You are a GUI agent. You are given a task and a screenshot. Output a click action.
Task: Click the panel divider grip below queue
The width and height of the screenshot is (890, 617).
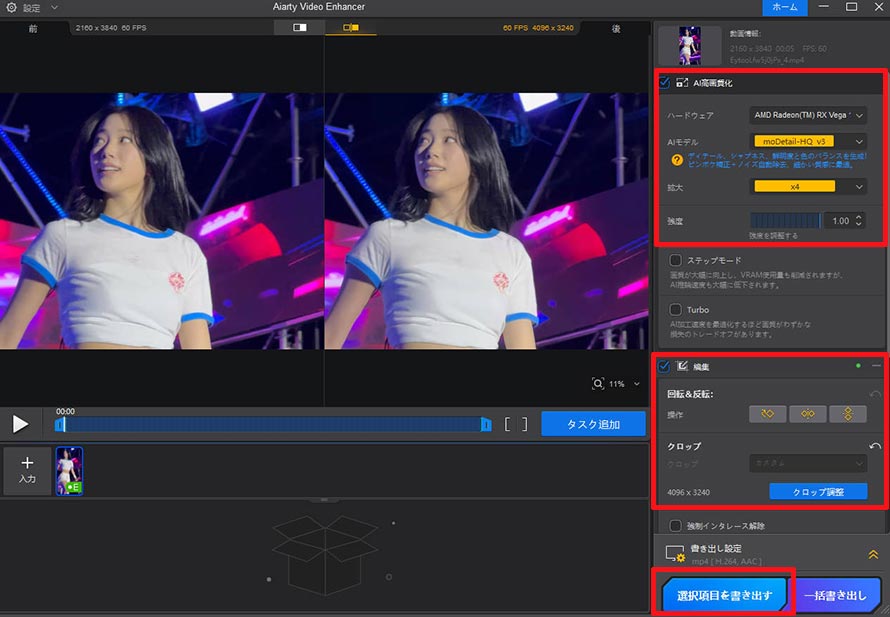[x=324, y=500]
